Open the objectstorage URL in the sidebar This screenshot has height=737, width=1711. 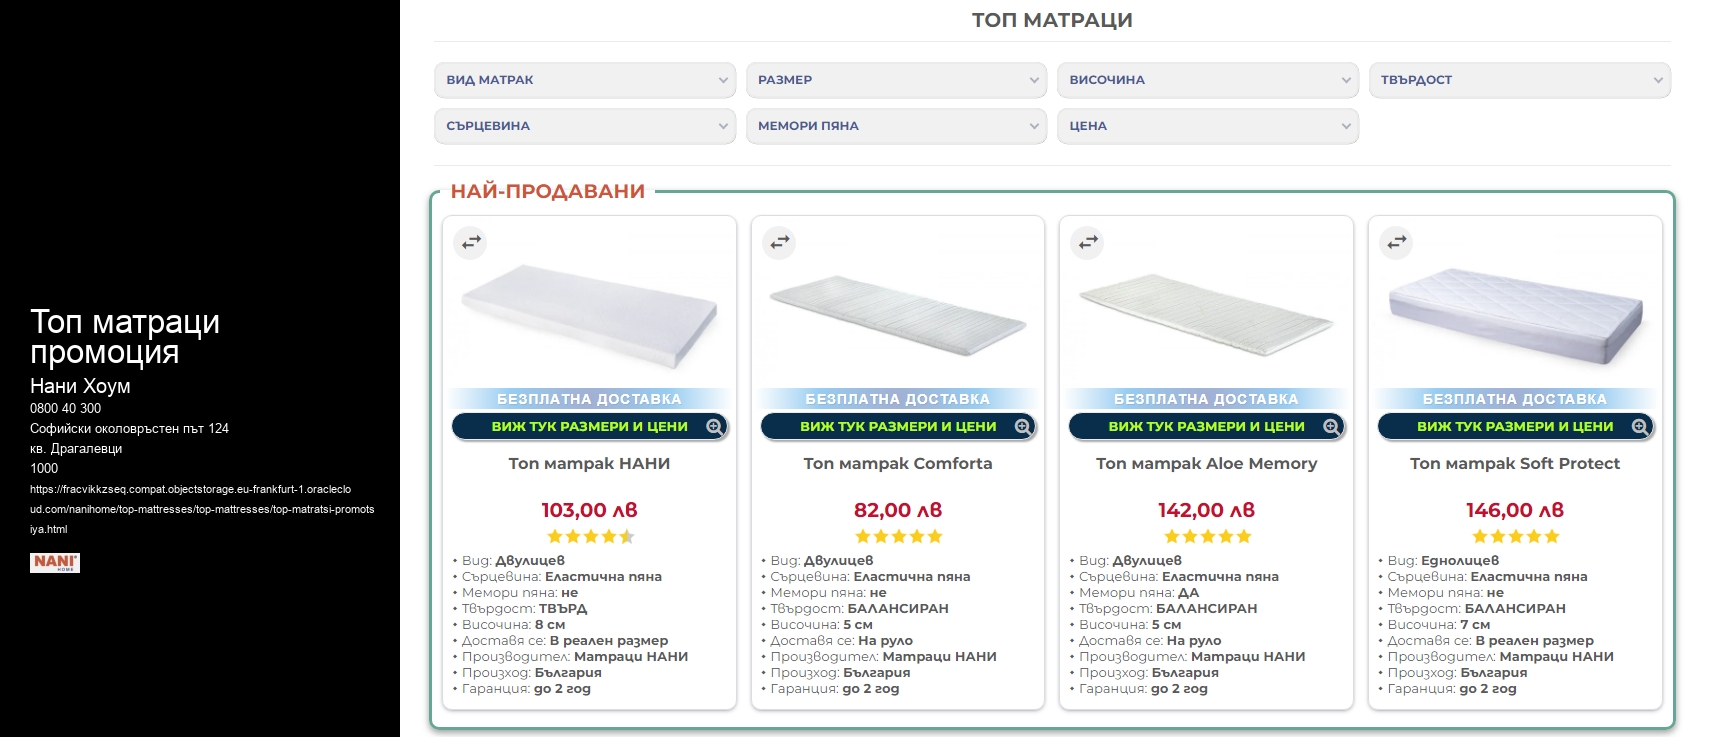tap(202, 509)
